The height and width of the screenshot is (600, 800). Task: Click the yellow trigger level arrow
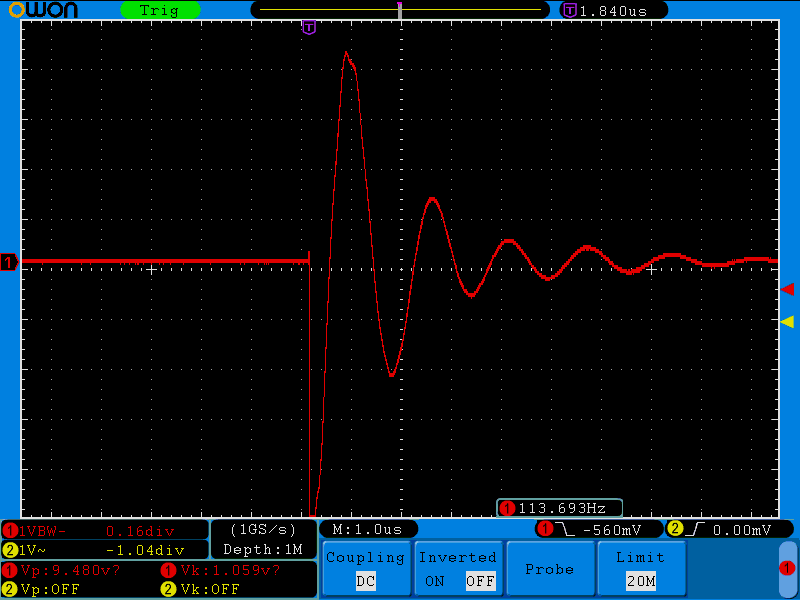click(x=787, y=321)
